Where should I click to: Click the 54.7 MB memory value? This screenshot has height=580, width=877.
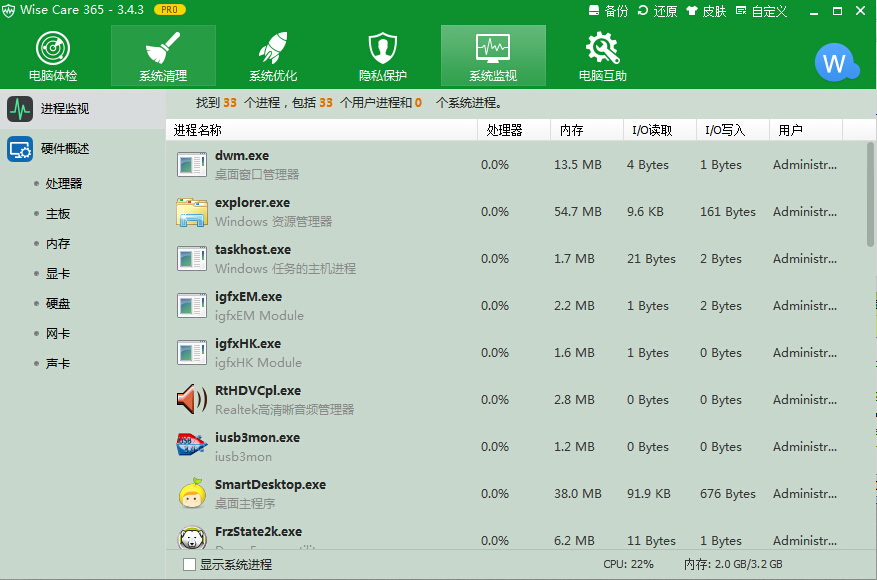point(578,211)
